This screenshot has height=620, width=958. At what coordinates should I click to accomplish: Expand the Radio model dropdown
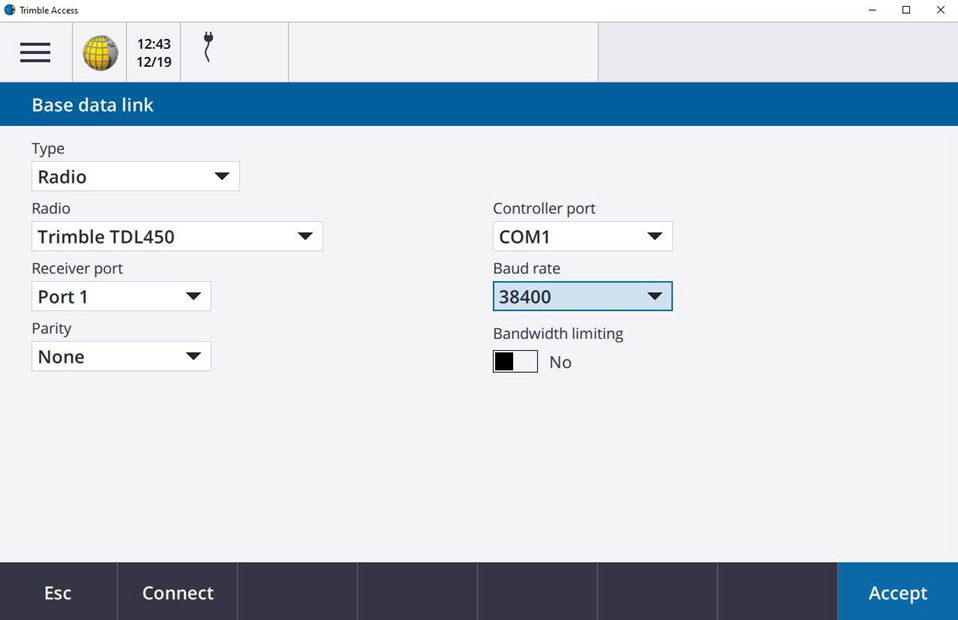pyautogui.click(x=177, y=237)
